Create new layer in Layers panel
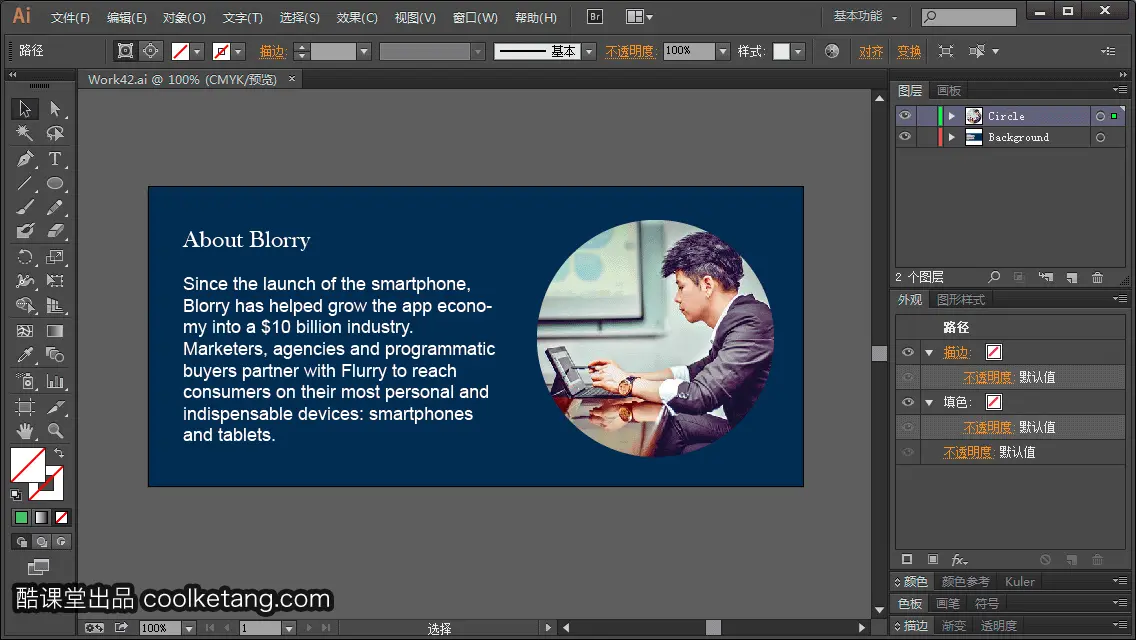Viewport: 1136px width, 640px height. [1072, 278]
